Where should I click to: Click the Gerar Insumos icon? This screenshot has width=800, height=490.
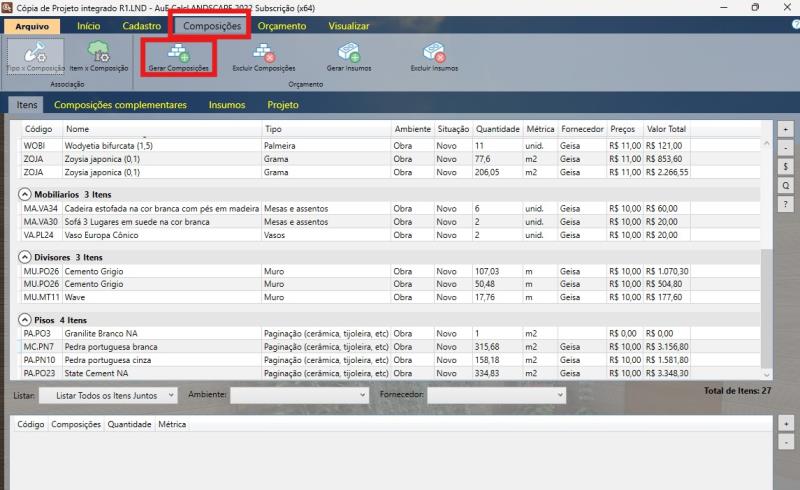(x=349, y=52)
